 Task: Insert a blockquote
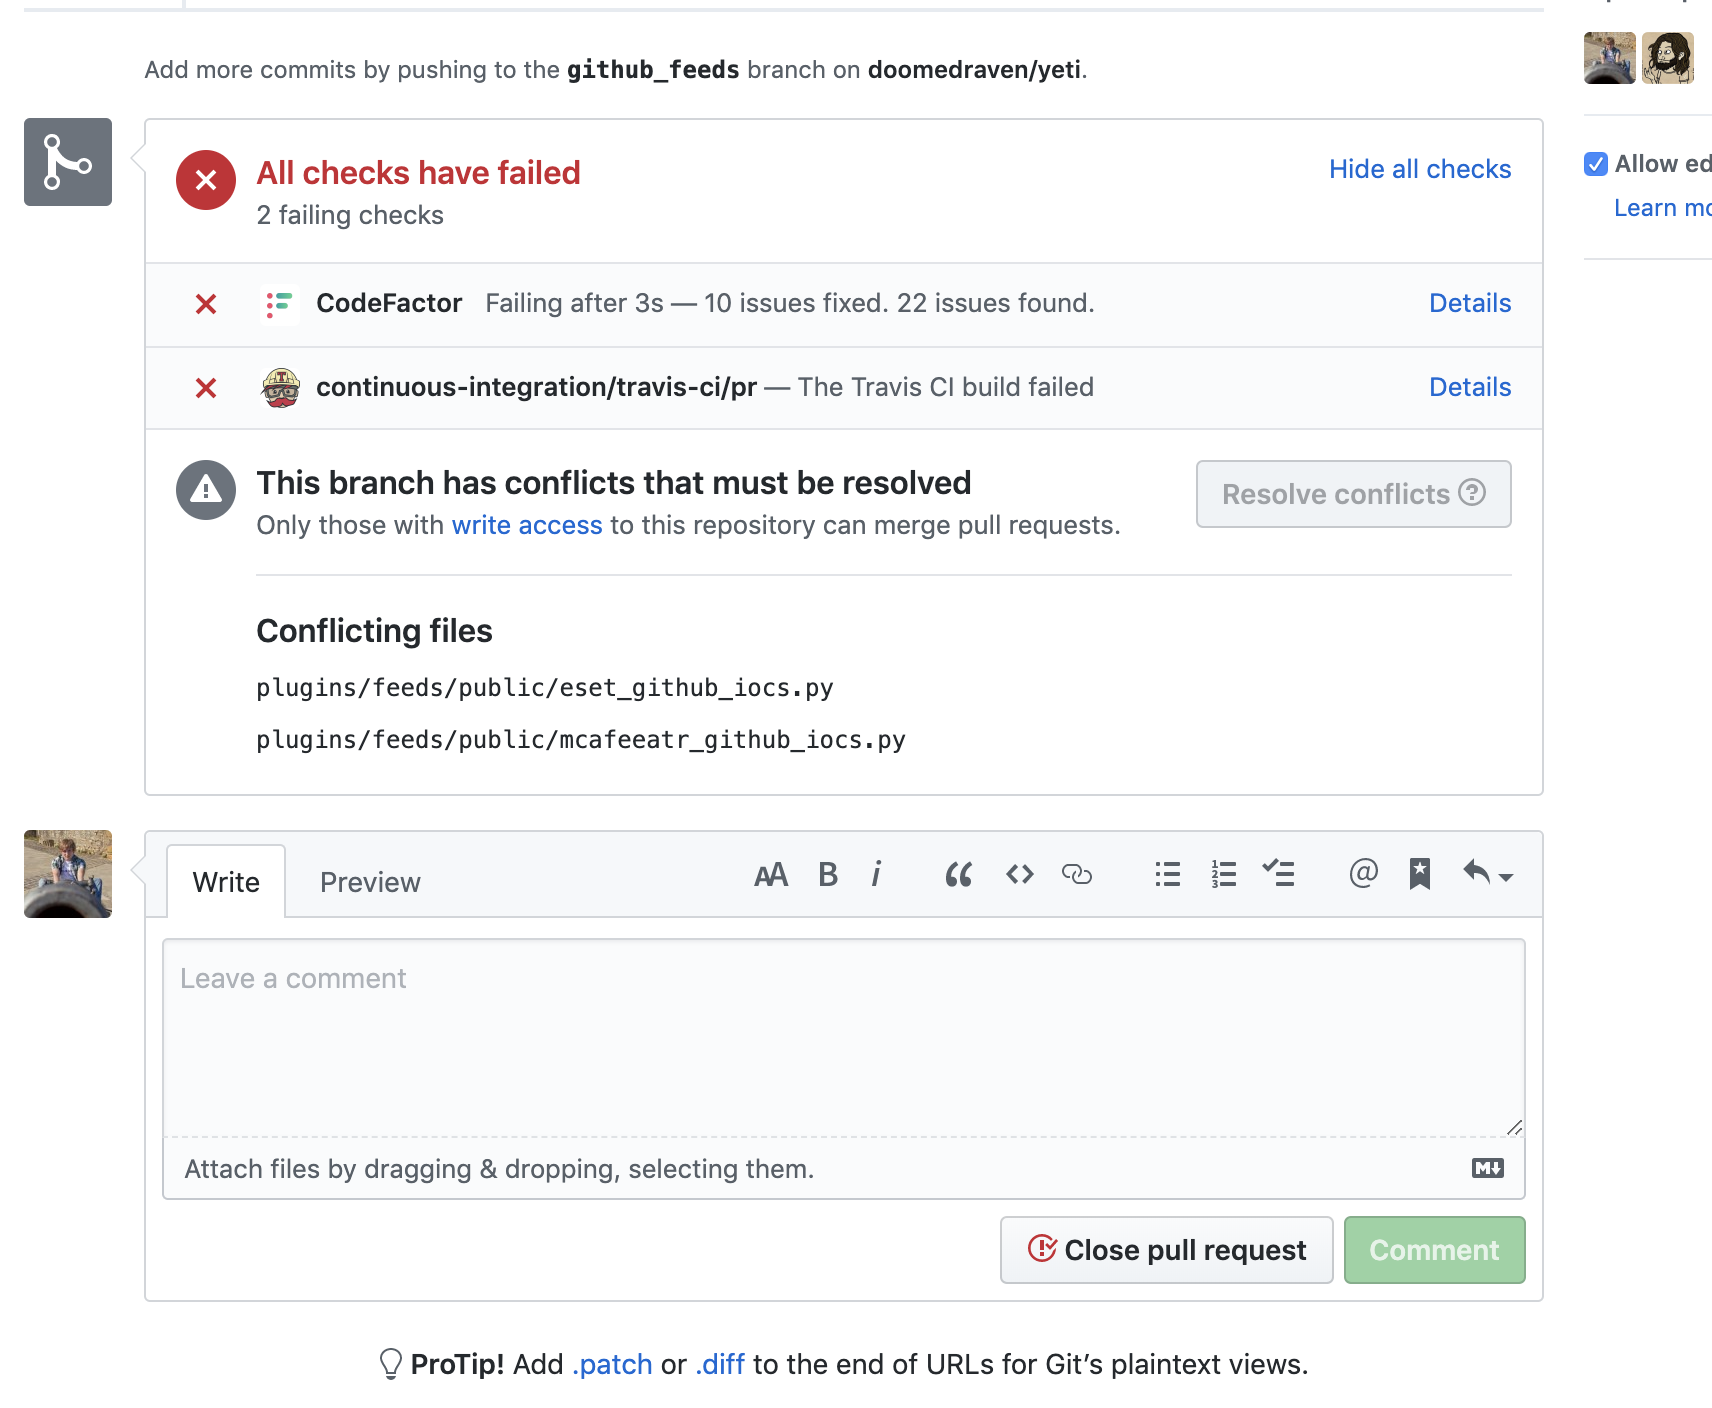(958, 874)
